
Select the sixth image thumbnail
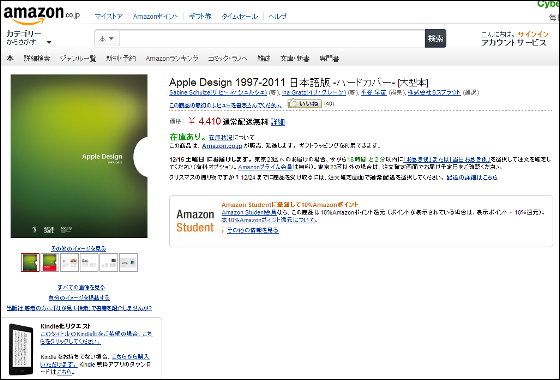[128, 262]
